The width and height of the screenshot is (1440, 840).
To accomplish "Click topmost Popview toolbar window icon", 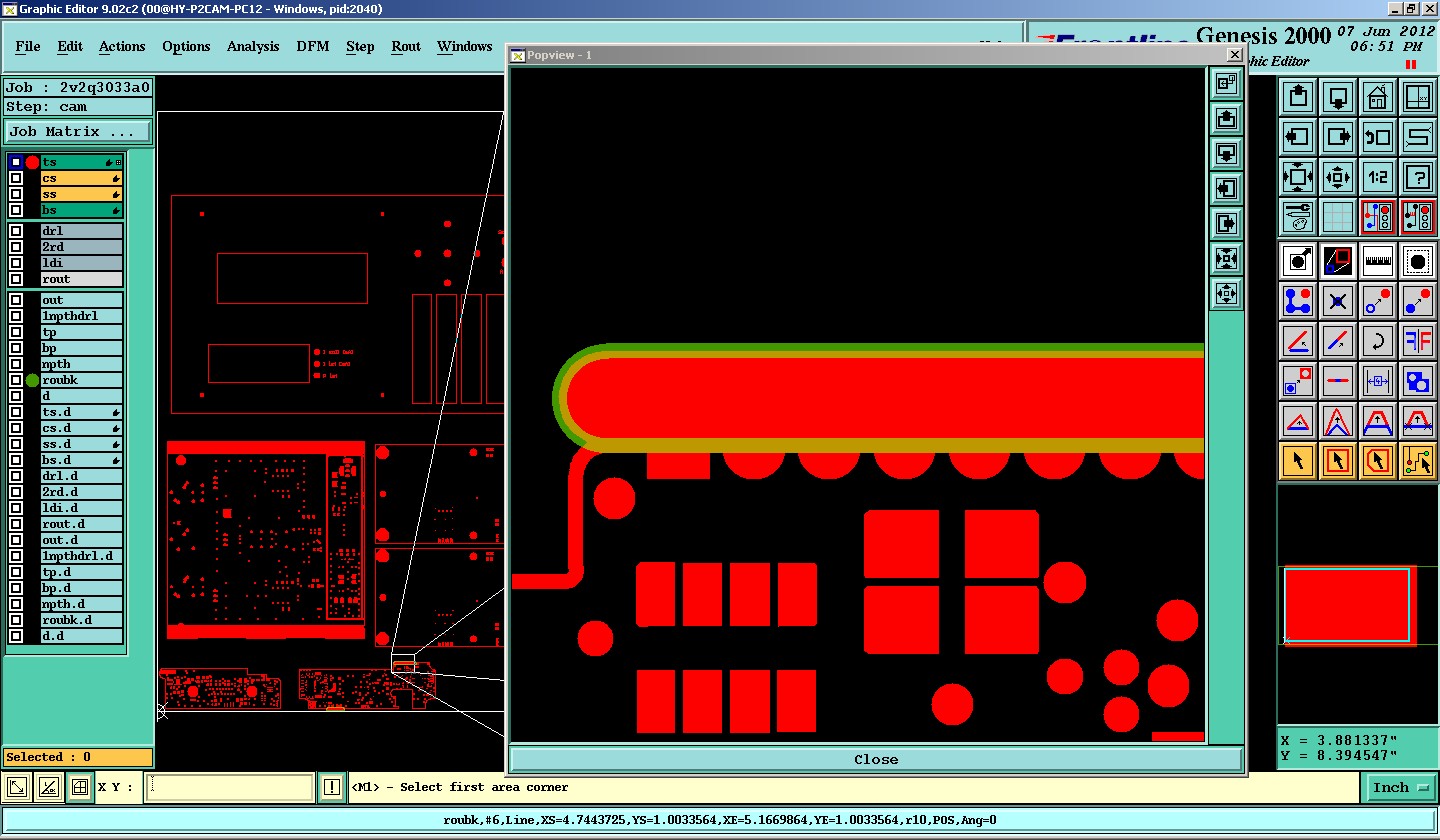I will pyautogui.click(x=1226, y=84).
